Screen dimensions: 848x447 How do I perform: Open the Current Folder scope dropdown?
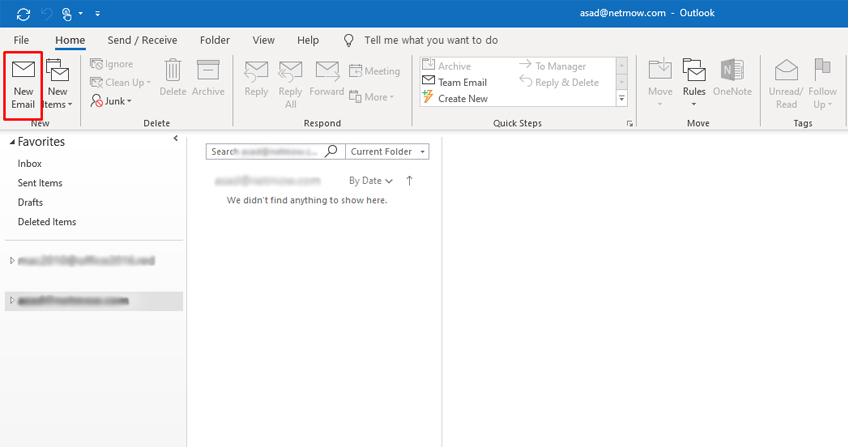pos(387,151)
